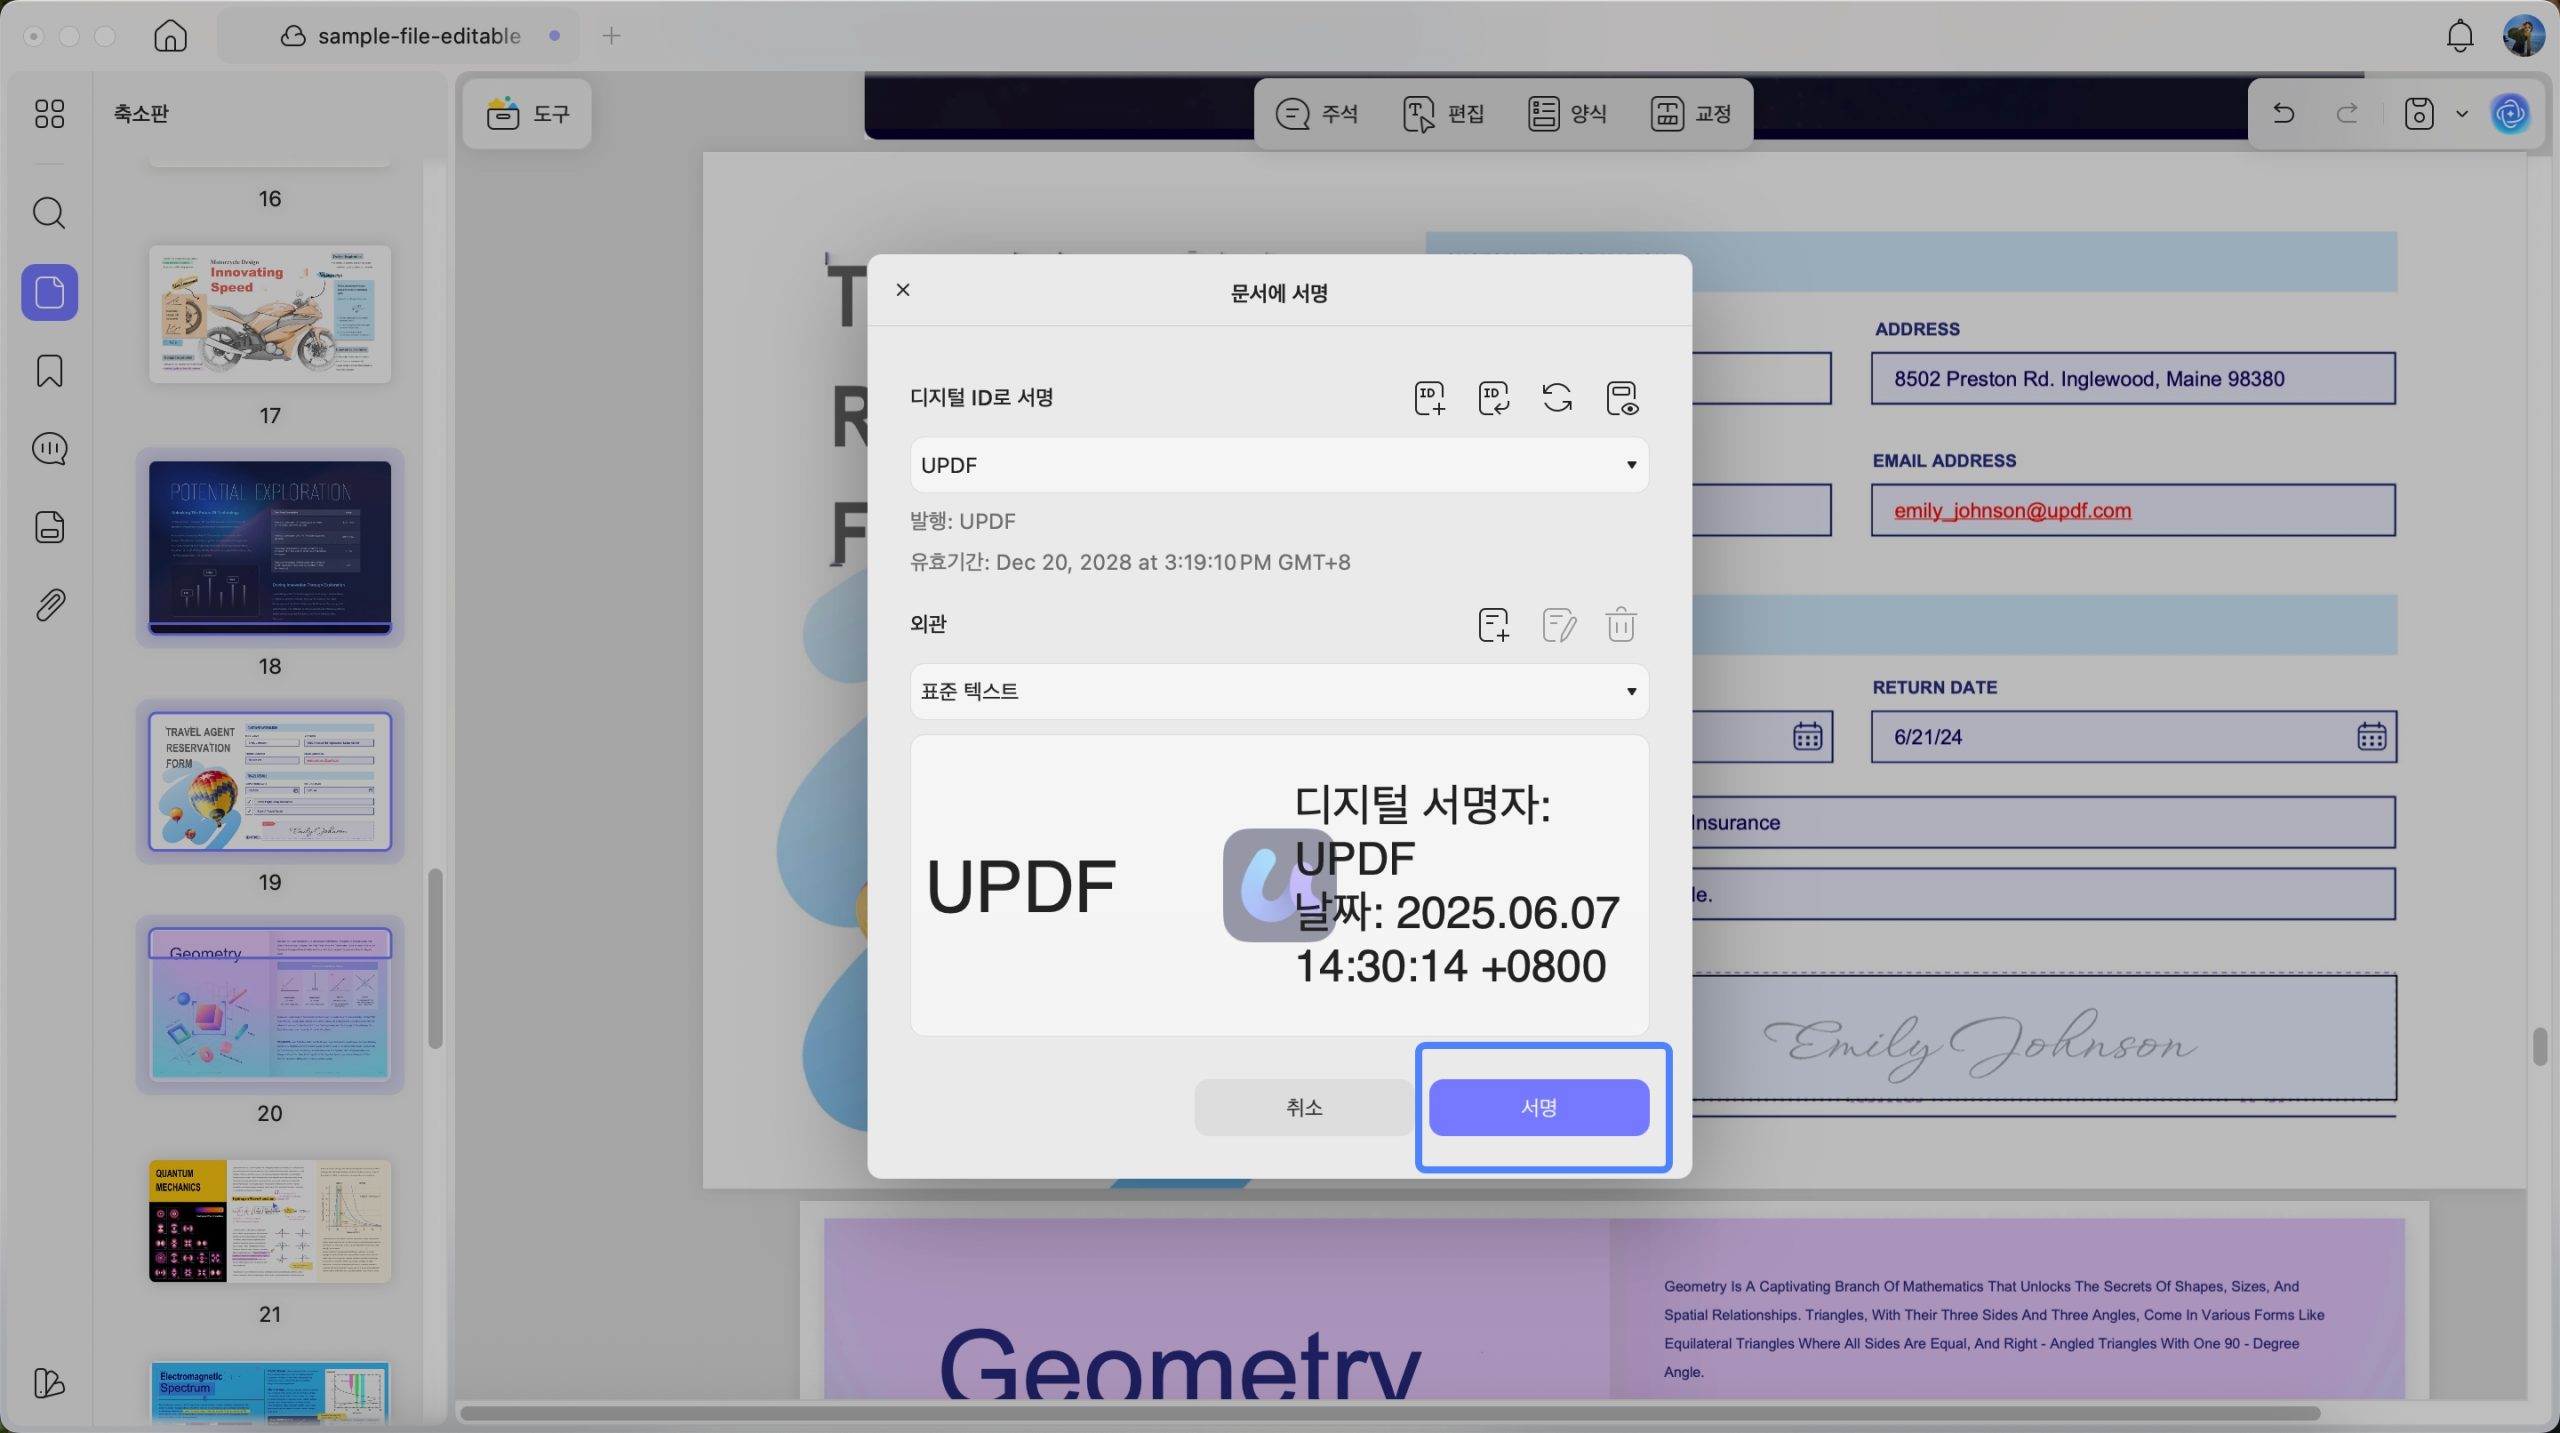Click the thumbnail panel scrollbar

coord(435,959)
